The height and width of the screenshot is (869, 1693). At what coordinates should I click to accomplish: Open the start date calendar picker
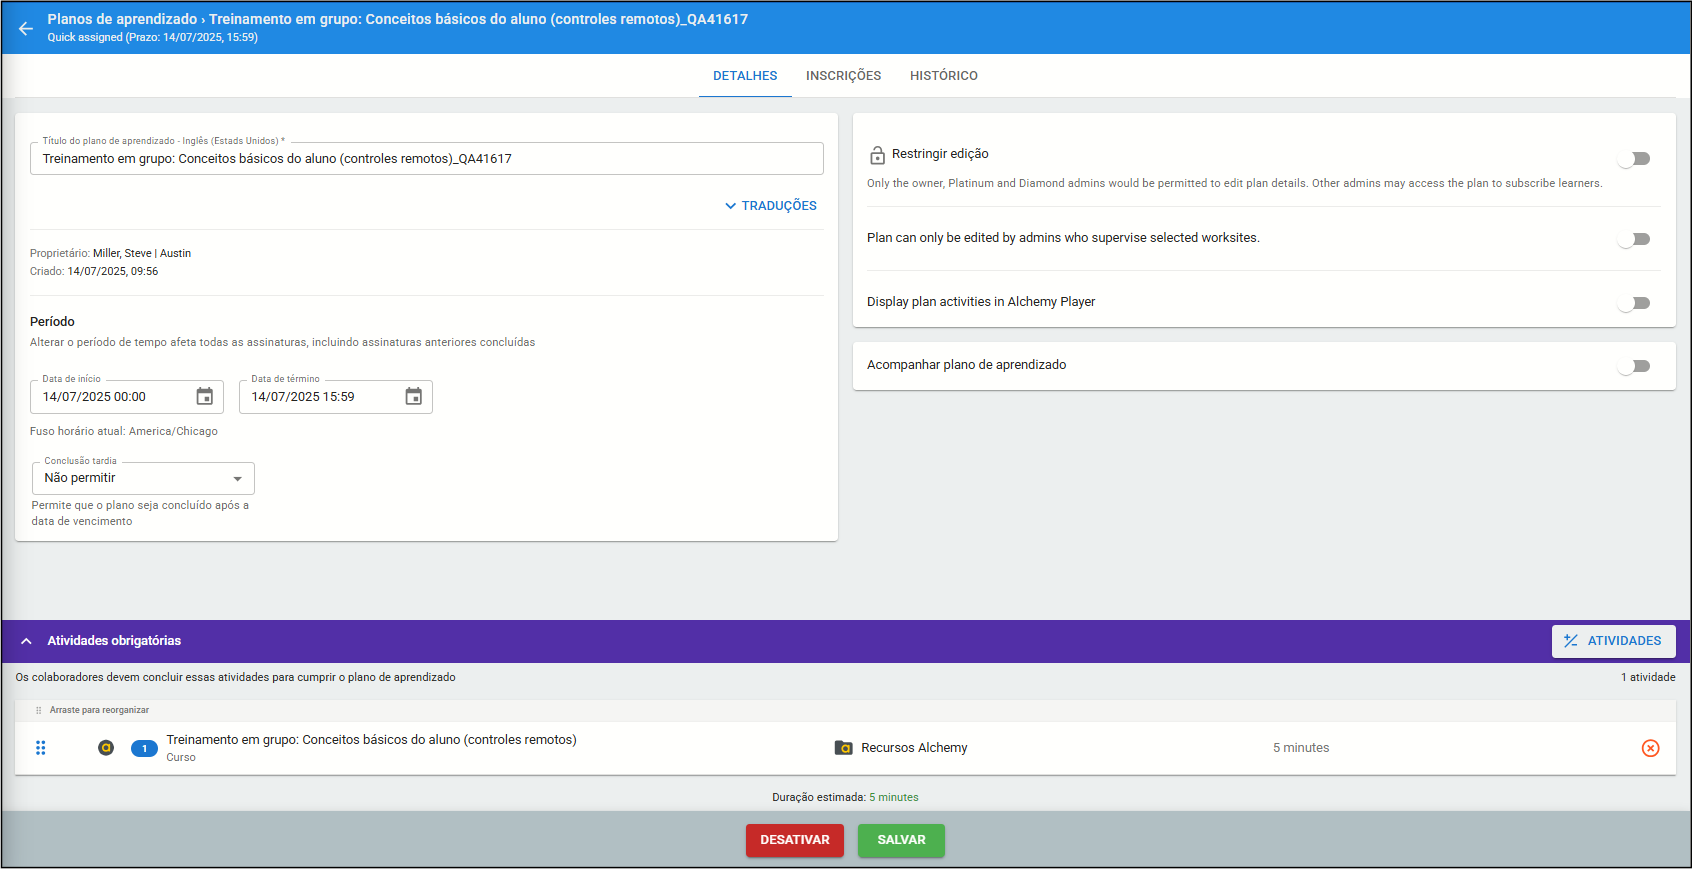click(x=205, y=397)
